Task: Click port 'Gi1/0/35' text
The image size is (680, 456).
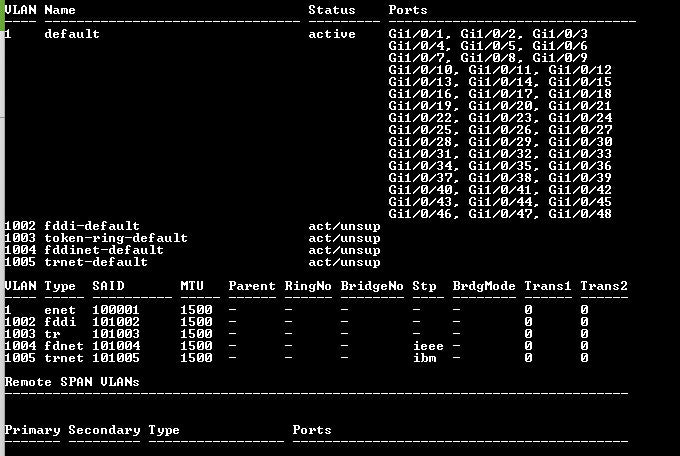Action: pyautogui.click(x=500, y=166)
